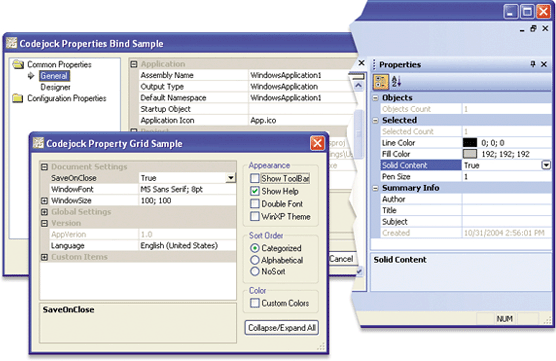This screenshot has width=556, height=361.
Task: Enable the Show ToolBar checkbox
Action: 255,178
